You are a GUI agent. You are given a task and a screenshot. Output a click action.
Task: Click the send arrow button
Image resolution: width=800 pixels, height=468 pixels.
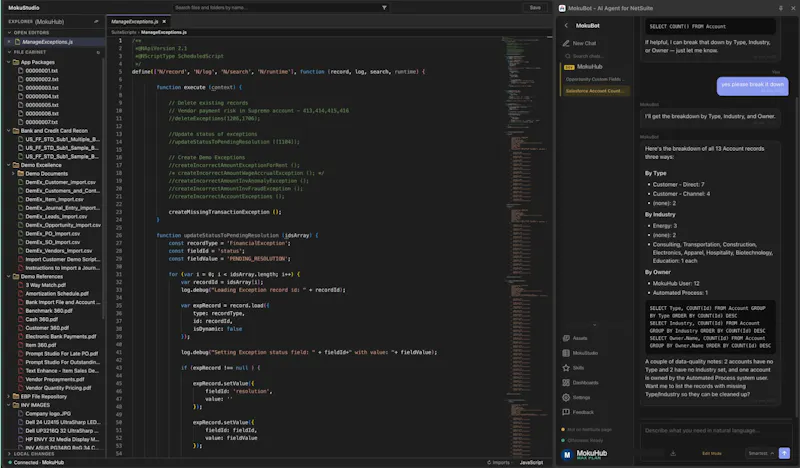(784, 453)
